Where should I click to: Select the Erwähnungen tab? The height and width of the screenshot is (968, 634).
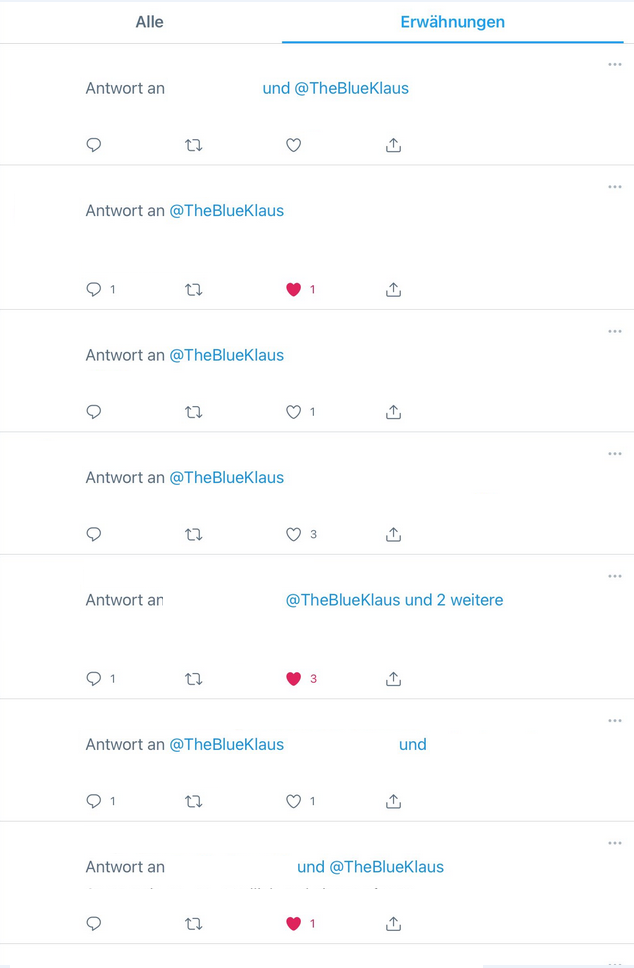coord(452,22)
